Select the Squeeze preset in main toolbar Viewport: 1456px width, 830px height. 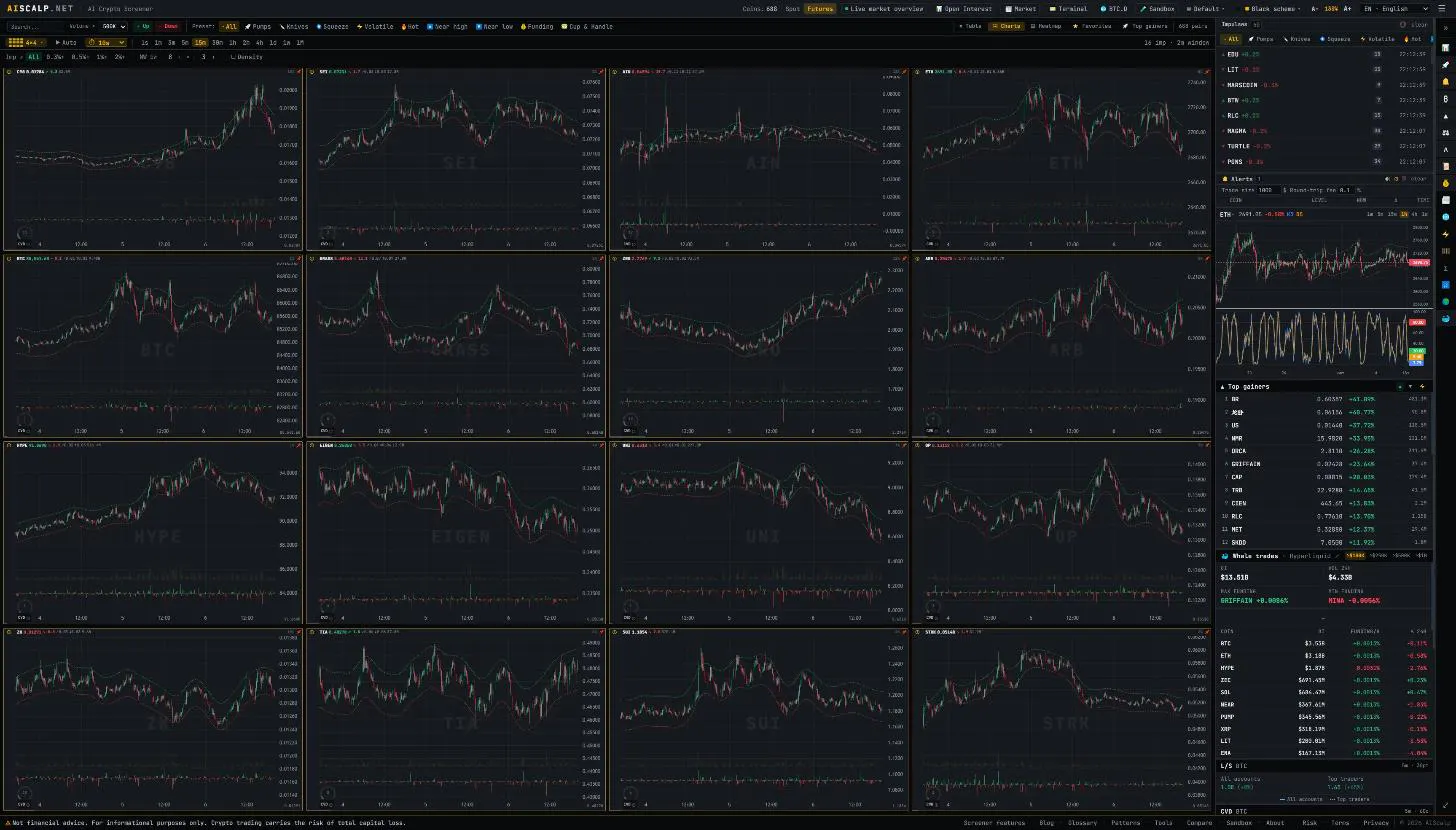coord(333,26)
